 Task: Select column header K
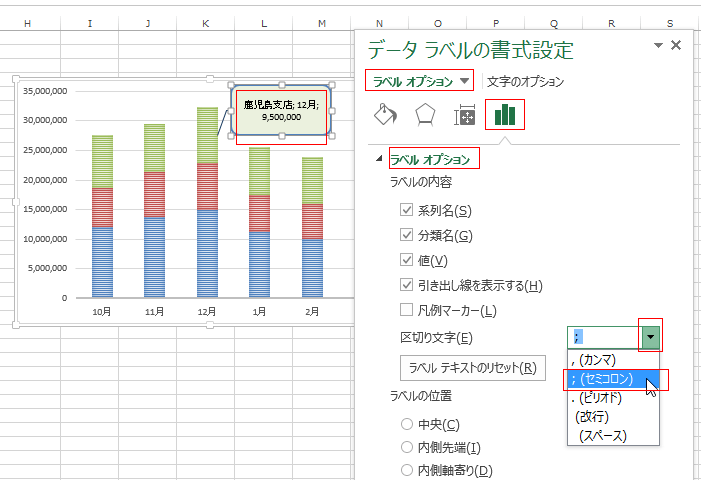coord(206,24)
